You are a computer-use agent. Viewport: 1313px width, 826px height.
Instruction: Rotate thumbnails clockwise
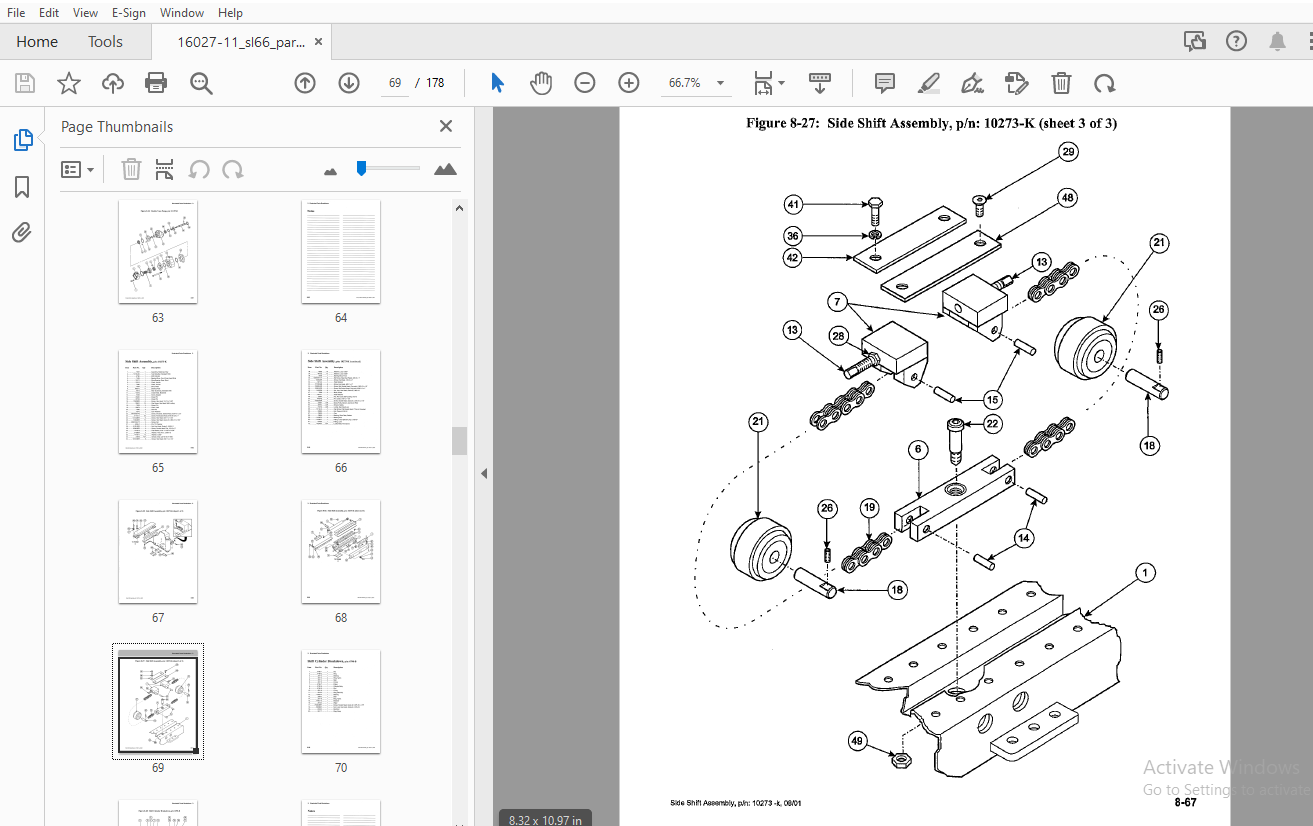click(x=233, y=170)
